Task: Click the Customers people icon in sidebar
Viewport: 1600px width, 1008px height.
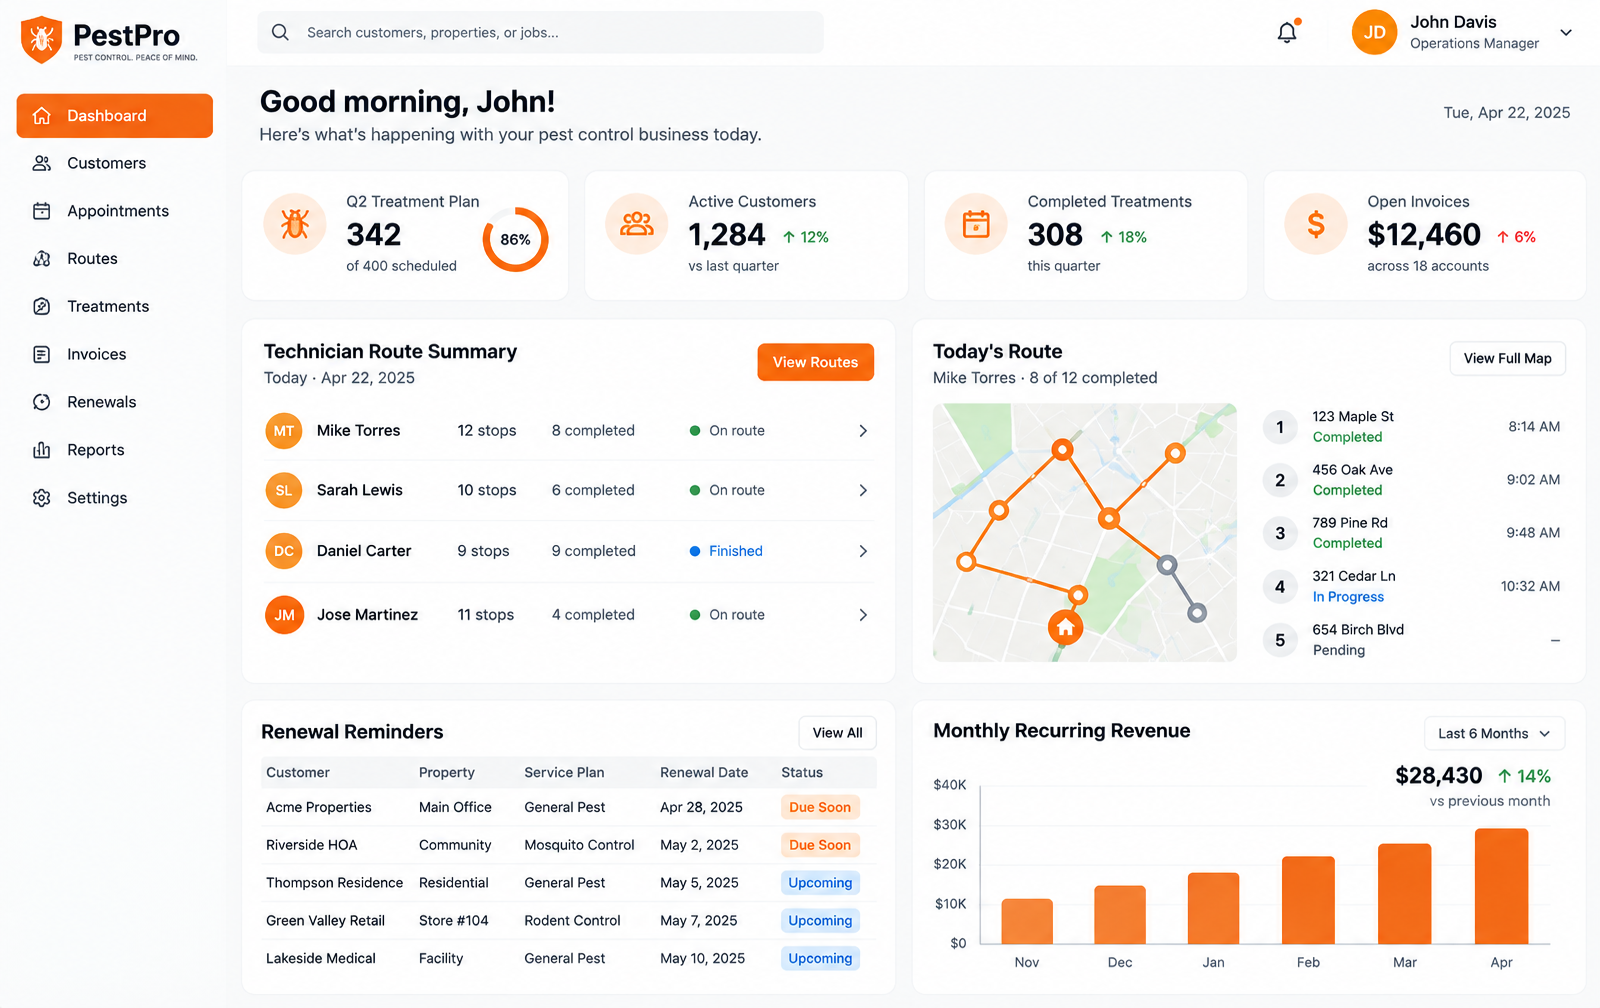Action: [x=41, y=163]
